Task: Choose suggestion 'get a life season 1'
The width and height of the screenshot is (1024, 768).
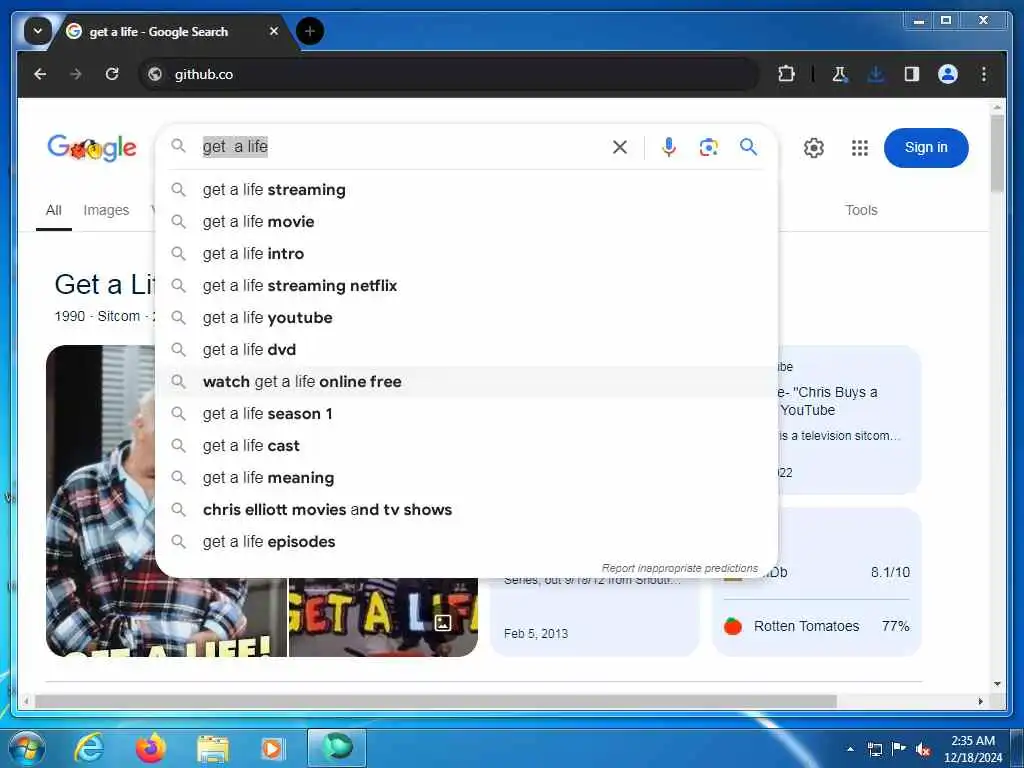Action: coord(466,414)
